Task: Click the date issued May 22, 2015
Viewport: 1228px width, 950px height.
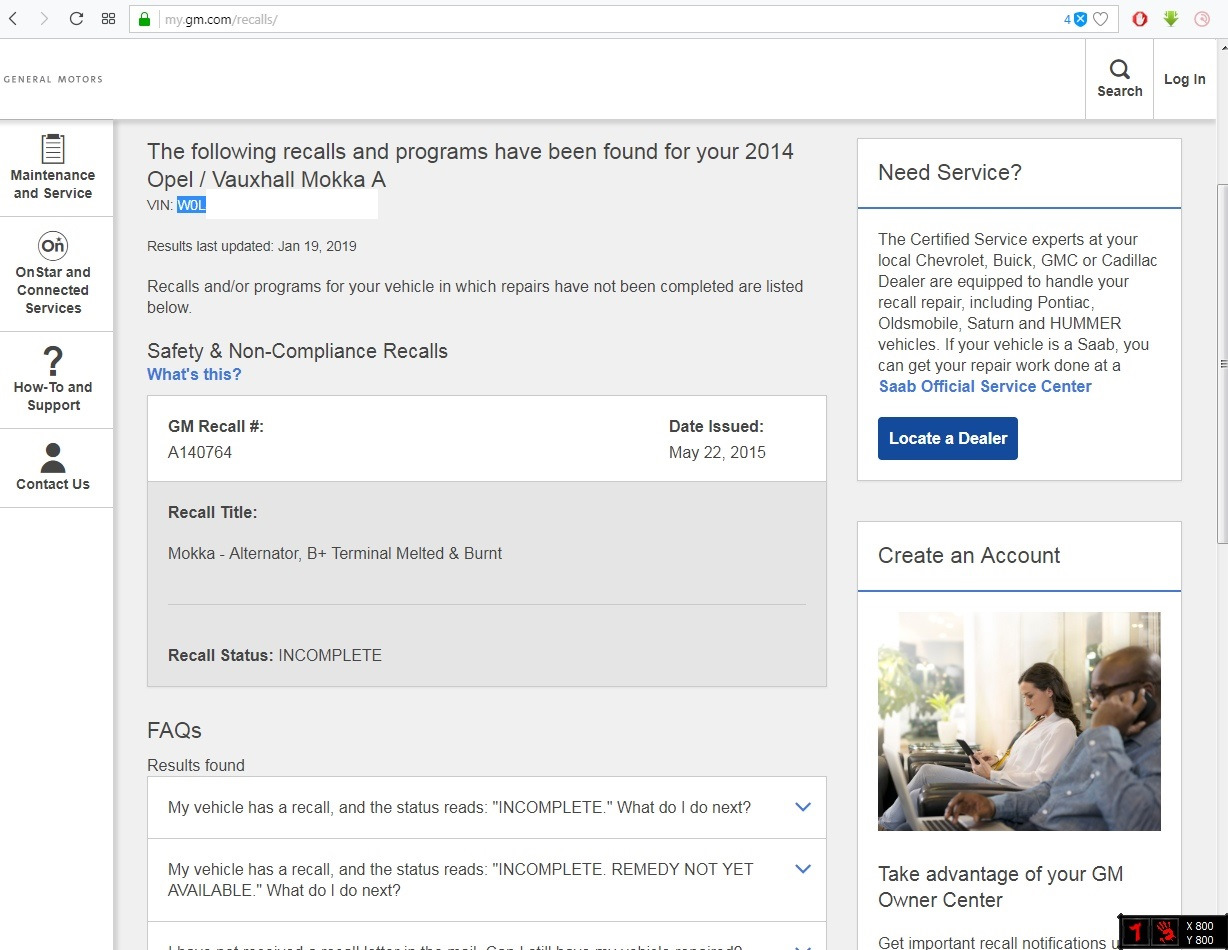Action: pyautogui.click(x=717, y=452)
